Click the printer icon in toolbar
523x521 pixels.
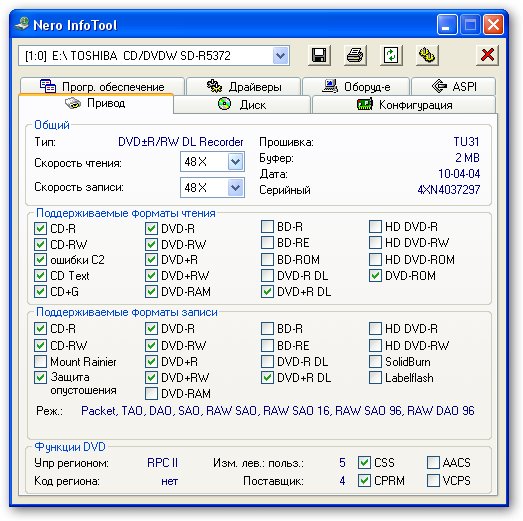tap(355, 55)
